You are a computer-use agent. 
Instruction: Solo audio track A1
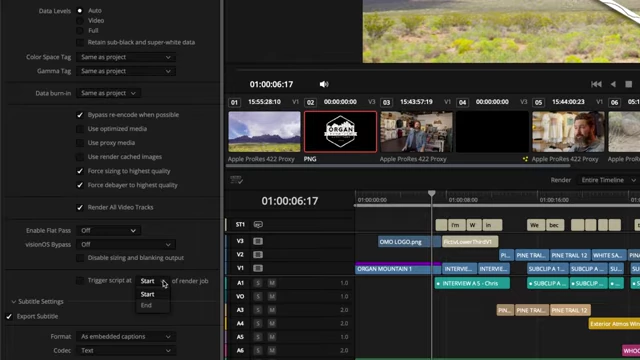pos(258,283)
